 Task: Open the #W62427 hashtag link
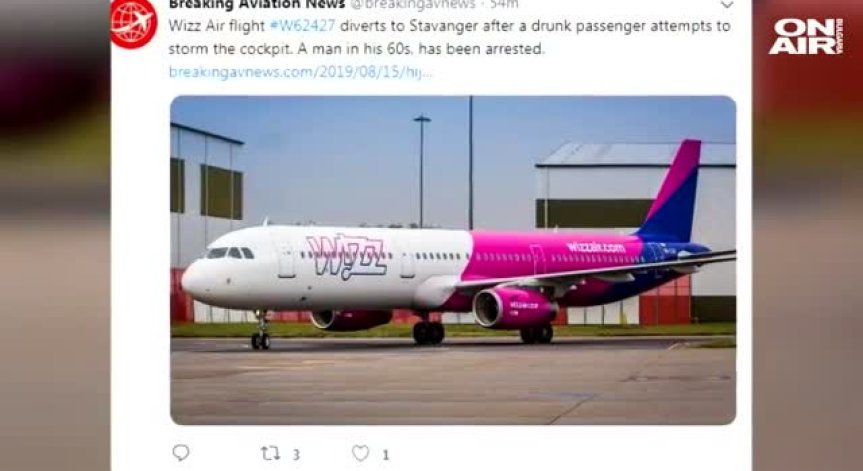click(302, 26)
